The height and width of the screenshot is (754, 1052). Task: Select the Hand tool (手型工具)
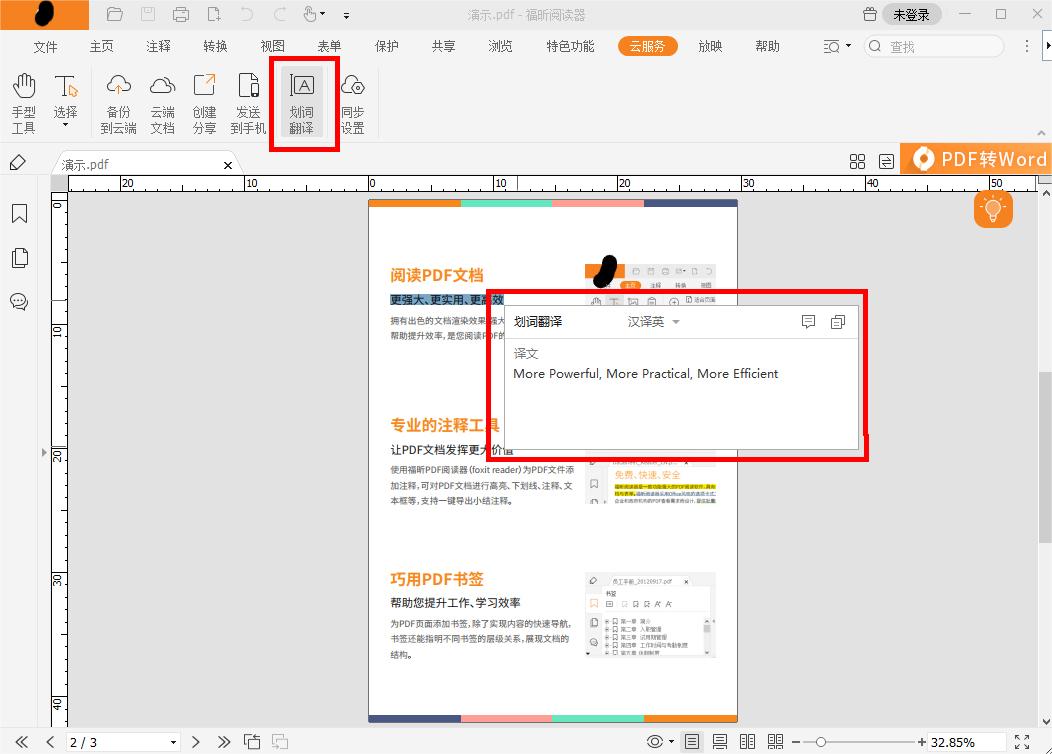[x=23, y=100]
